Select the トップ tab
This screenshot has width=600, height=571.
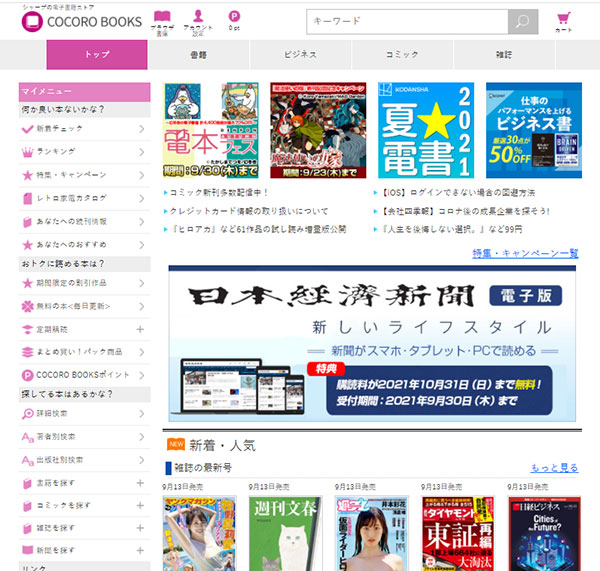pyautogui.click(x=97, y=55)
